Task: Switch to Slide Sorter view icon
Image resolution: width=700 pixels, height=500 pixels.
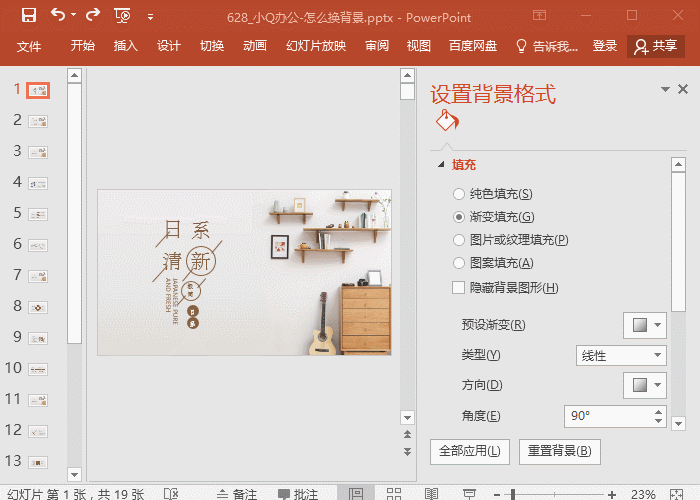Action: click(394, 493)
